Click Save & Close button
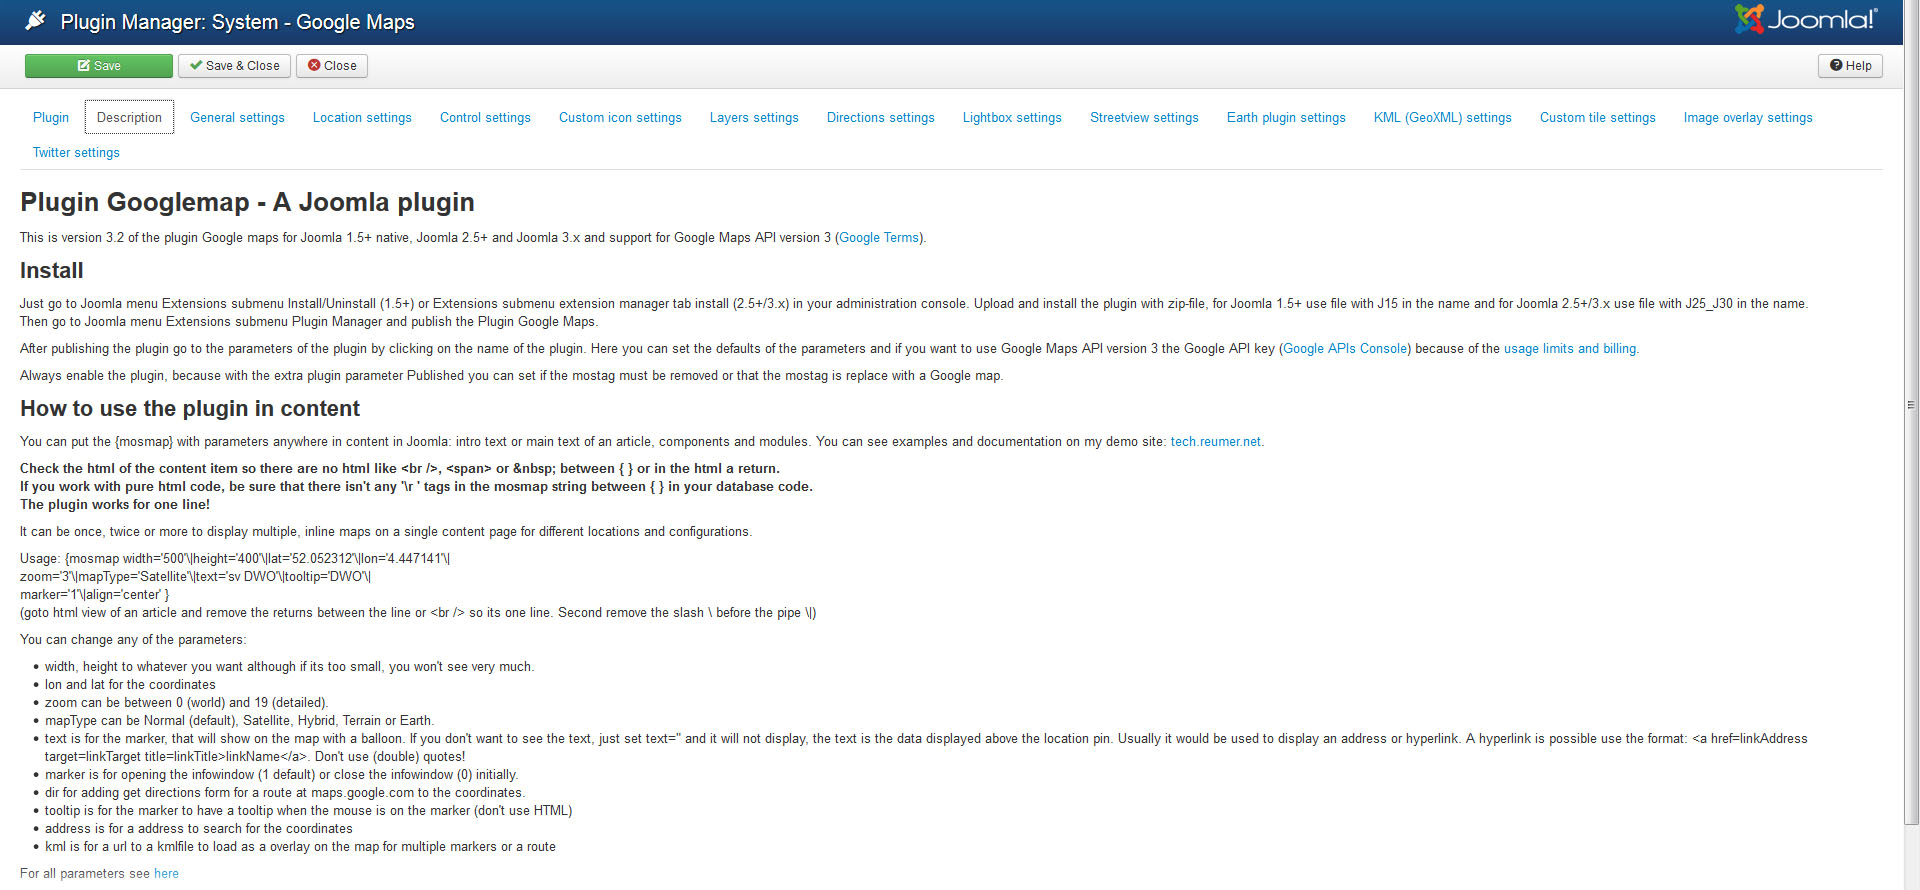Image resolution: width=1920 pixels, height=890 pixels. point(235,66)
